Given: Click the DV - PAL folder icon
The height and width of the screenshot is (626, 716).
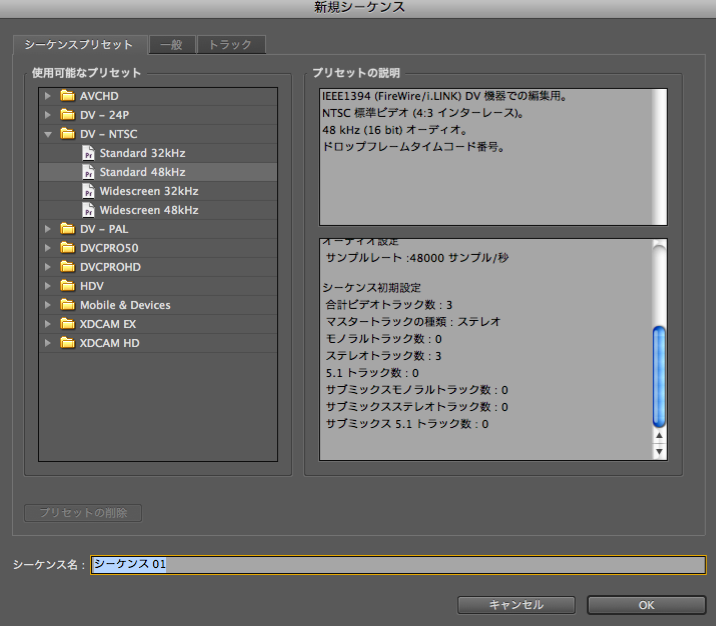Looking at the screenshot, I should pos(68,229).
